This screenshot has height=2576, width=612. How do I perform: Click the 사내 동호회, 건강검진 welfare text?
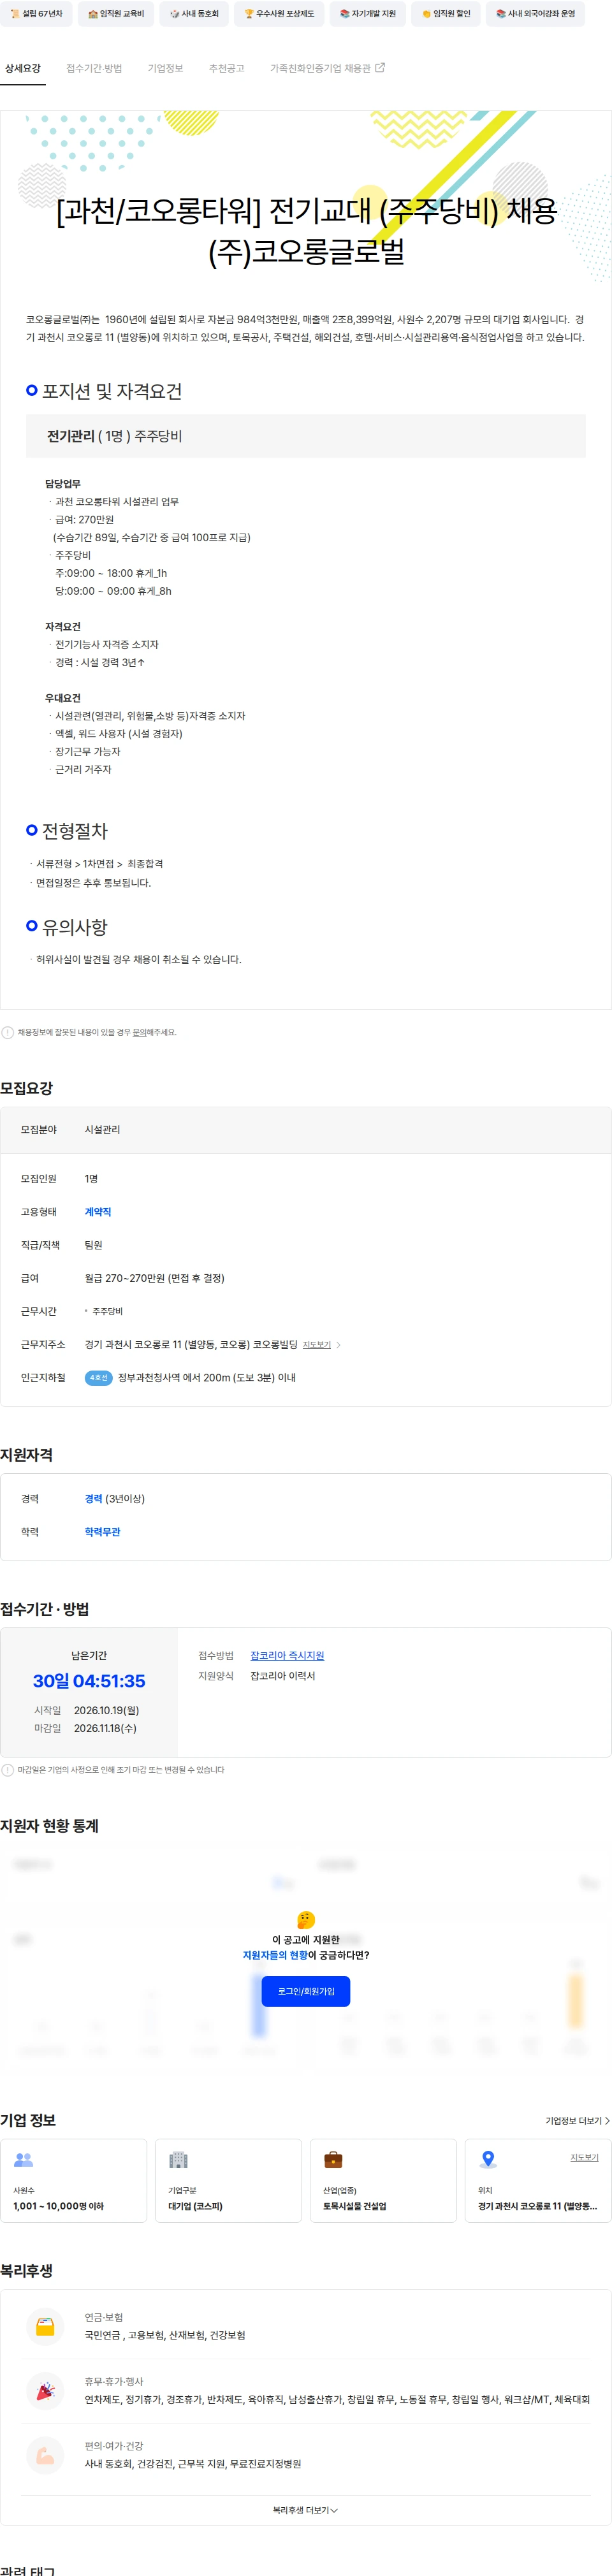click(x=193, y=2464)
